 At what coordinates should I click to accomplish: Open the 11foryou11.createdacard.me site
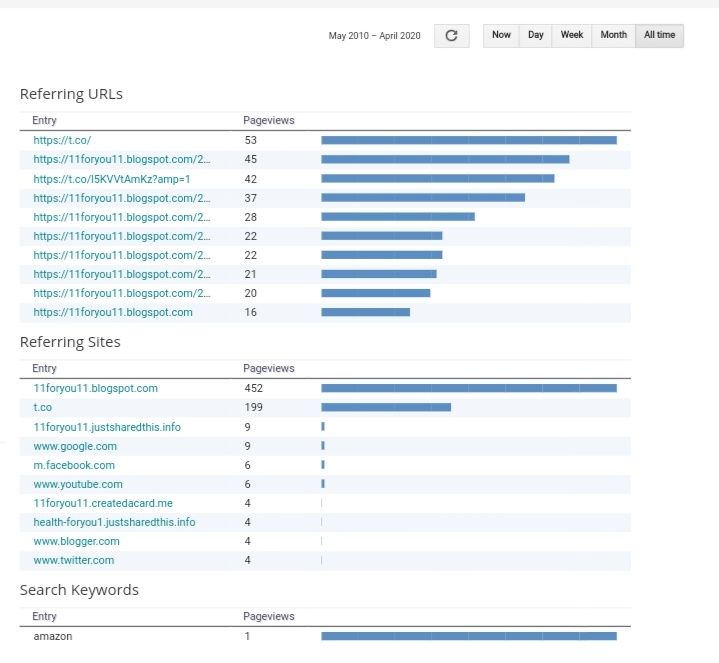103,503
